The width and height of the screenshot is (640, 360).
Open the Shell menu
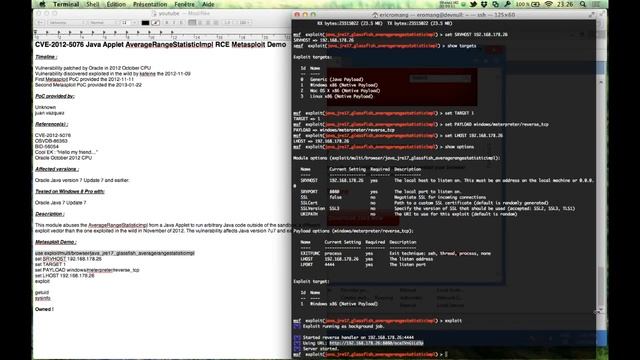click(93, 4)
